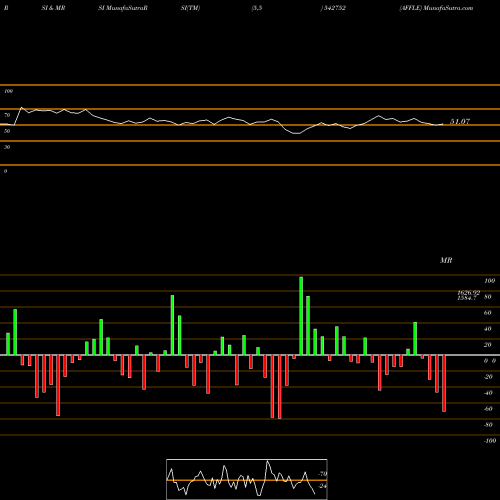Click the MR right axis label '-40'
500x500 pixels.
pos(488,393)
